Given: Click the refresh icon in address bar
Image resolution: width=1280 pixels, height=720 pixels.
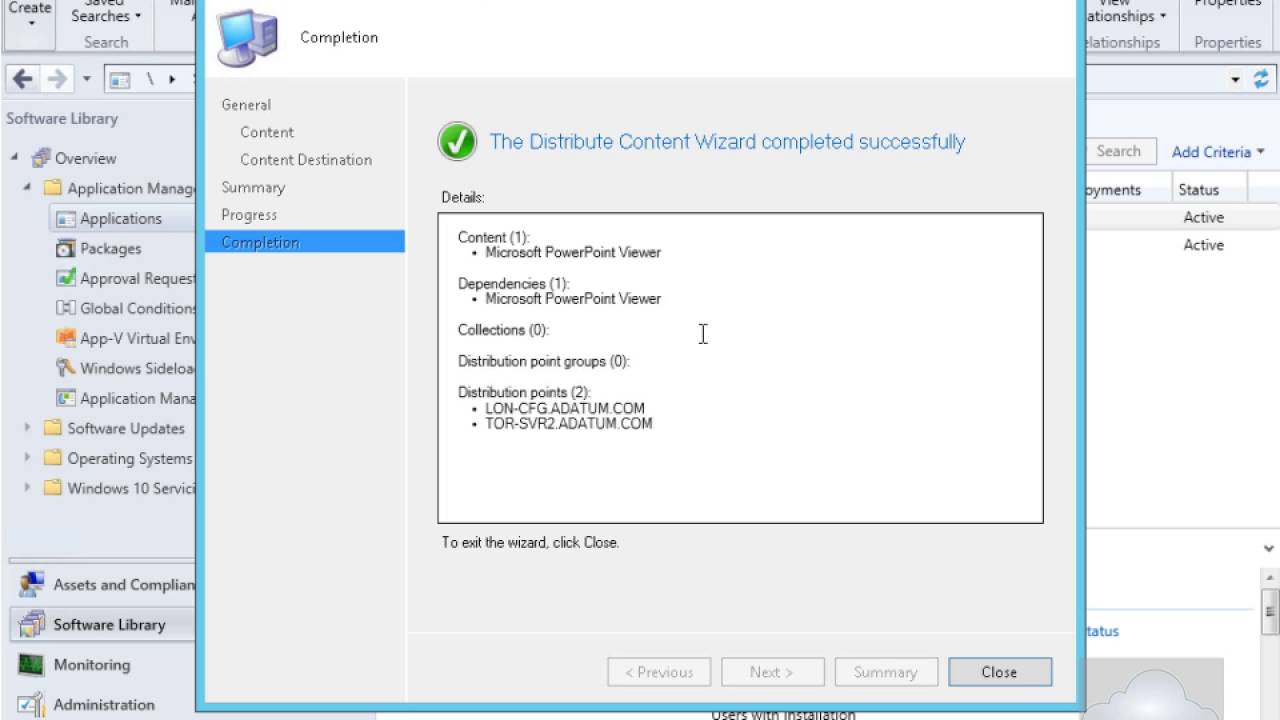Looking at the screenshot, I should [x=1261, y=79].
